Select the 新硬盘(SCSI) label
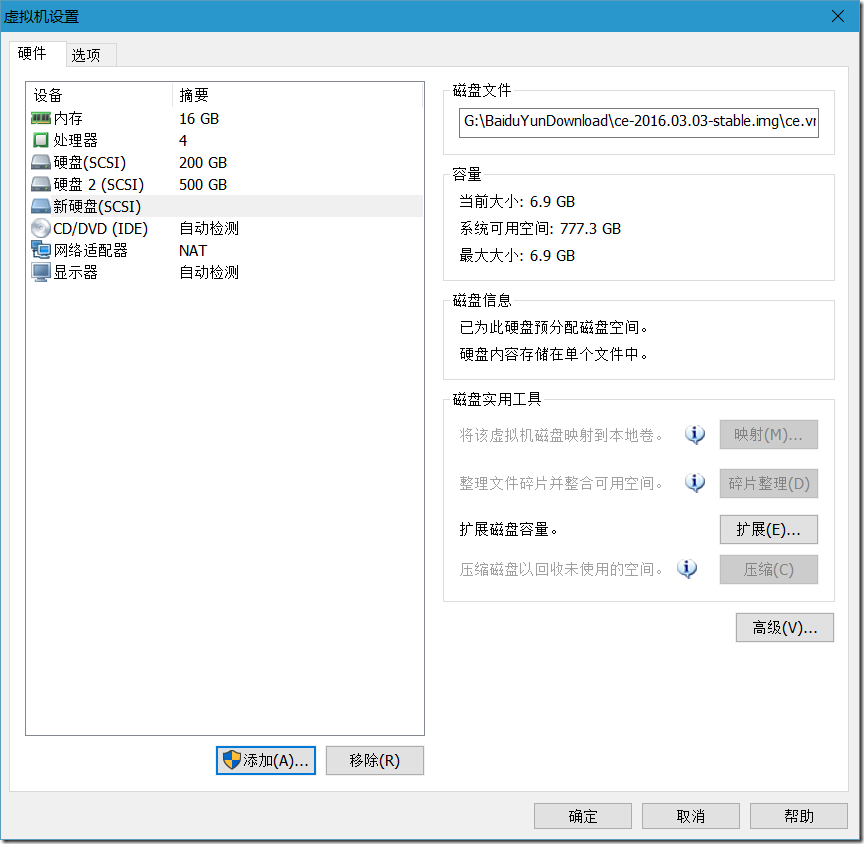 click(97, 207)
